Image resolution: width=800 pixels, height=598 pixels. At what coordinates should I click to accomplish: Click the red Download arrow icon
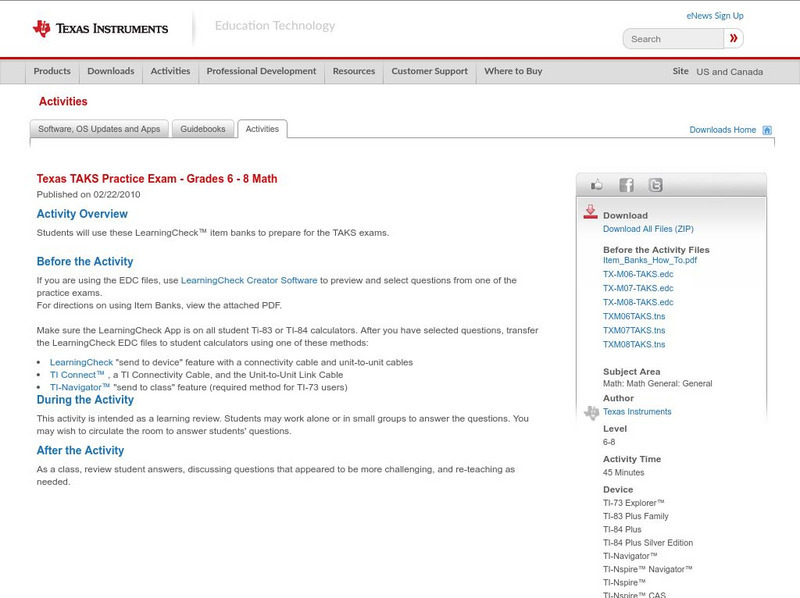click(590, 213)
